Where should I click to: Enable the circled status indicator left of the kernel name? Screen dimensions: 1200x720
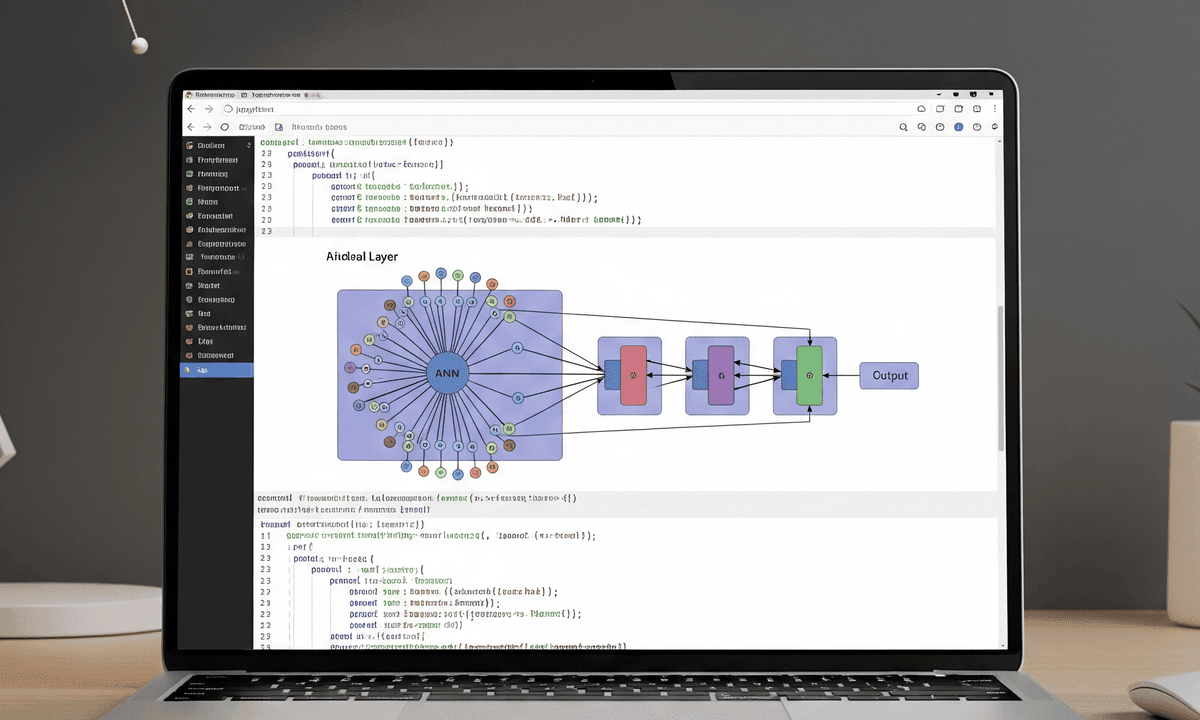(224, 127)
